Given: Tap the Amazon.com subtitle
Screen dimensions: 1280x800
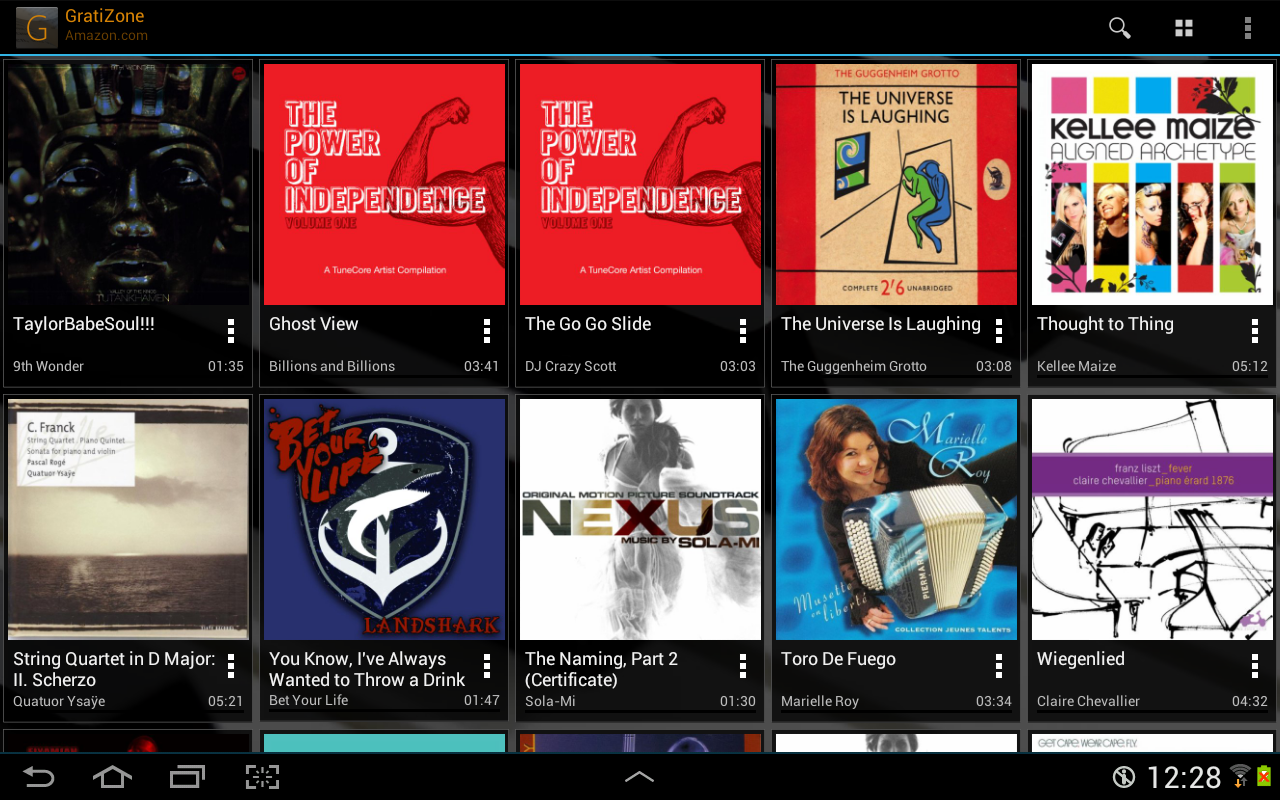Looking at the screenshot, I should 106,36.
